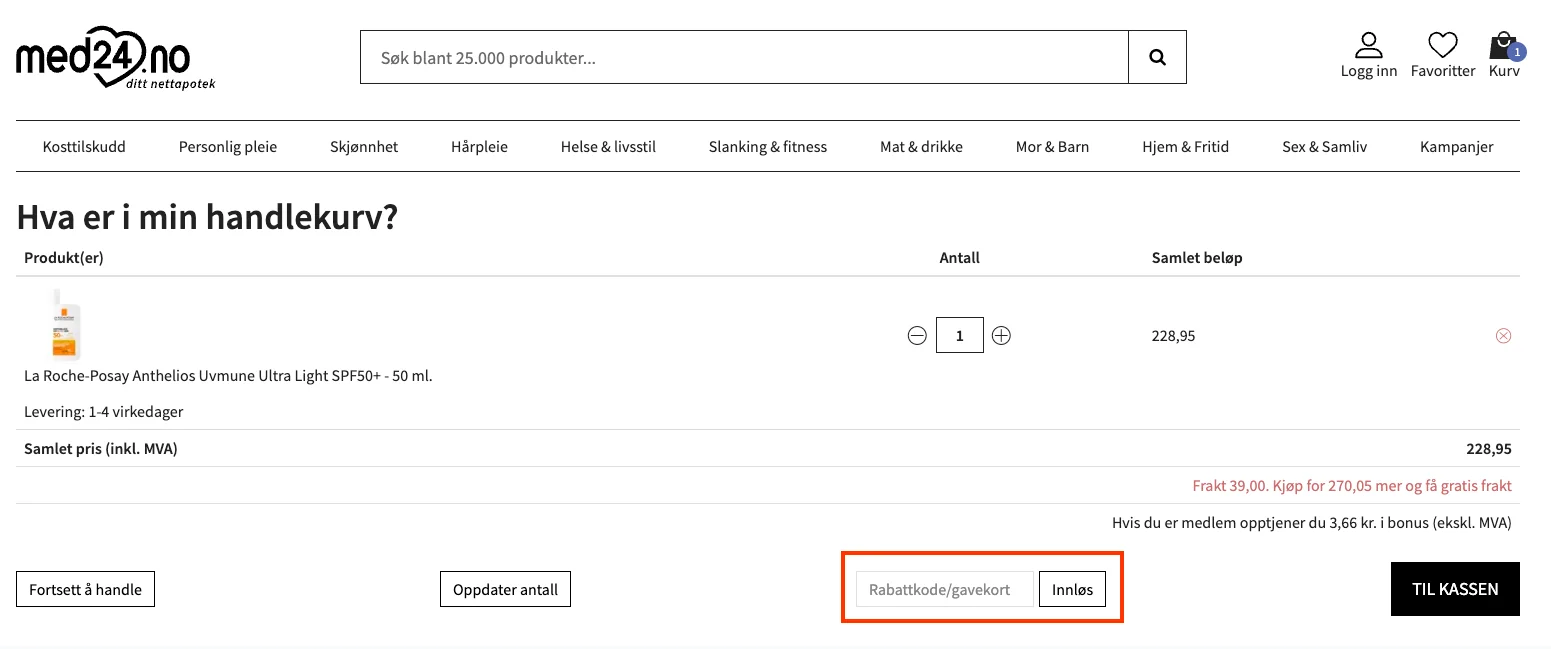Open Kampanjer menu category

[1456, 146]
